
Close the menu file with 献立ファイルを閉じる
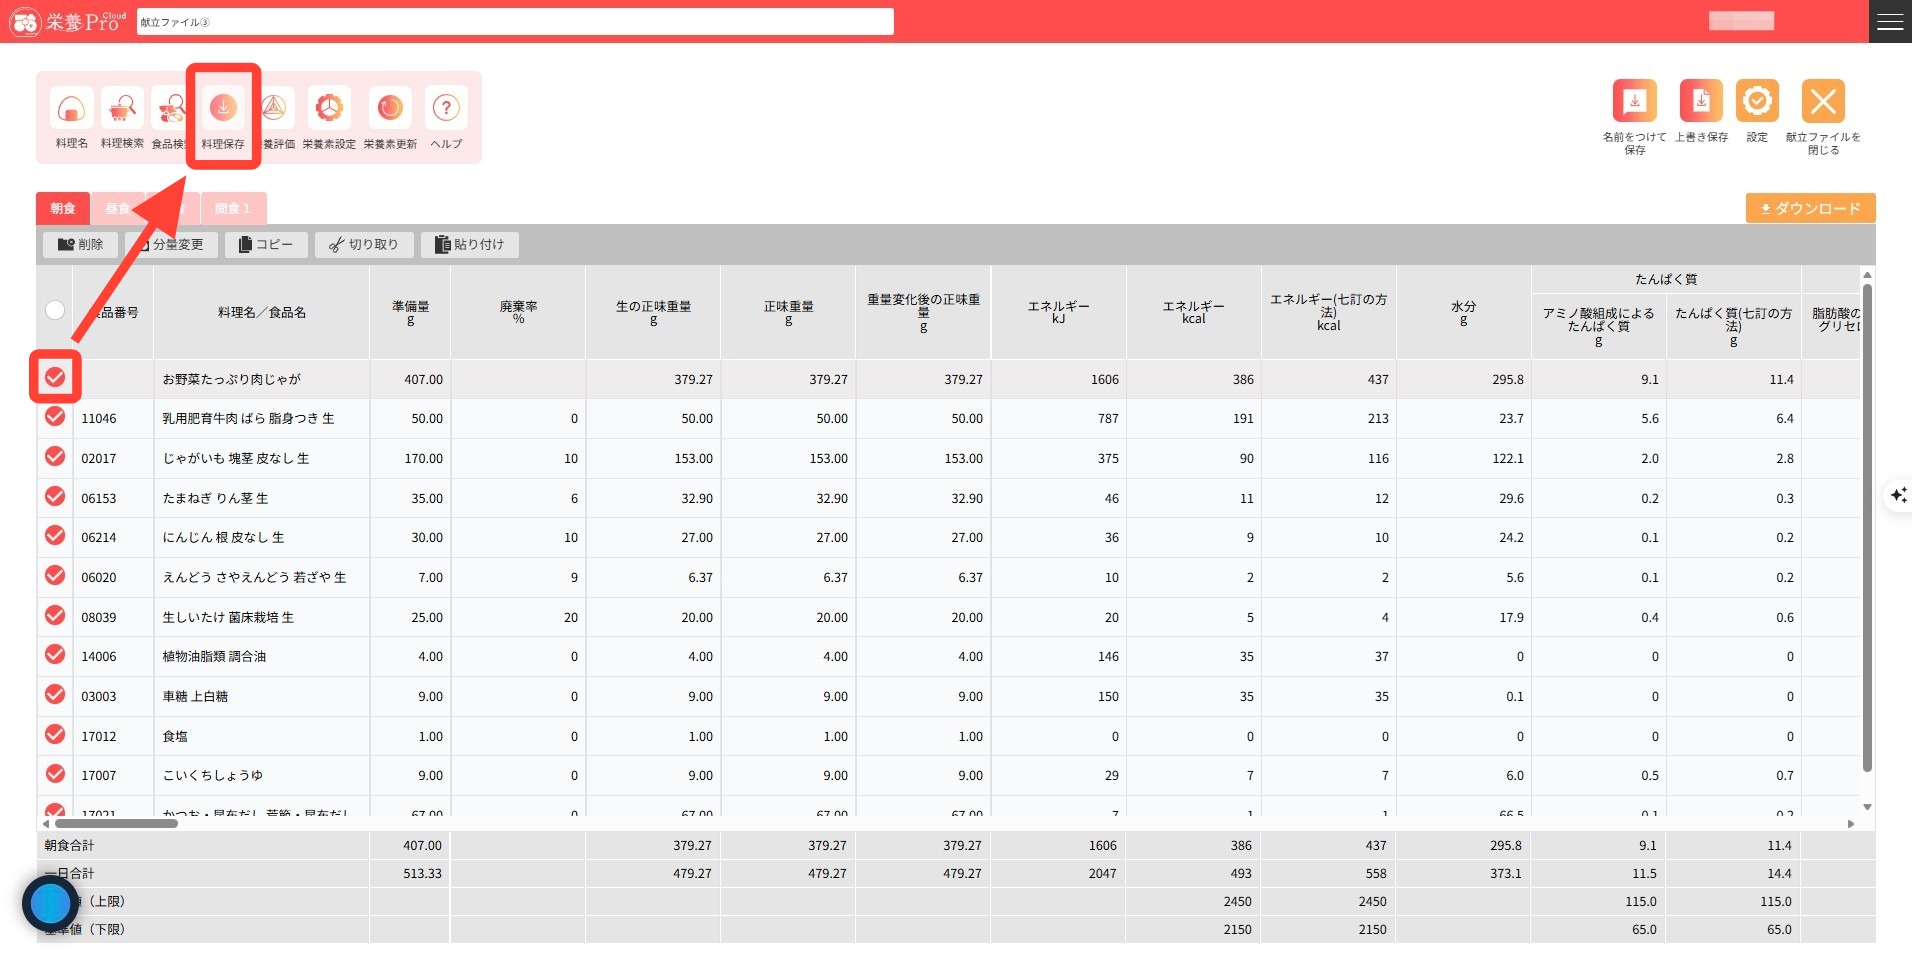point(1822,101)
